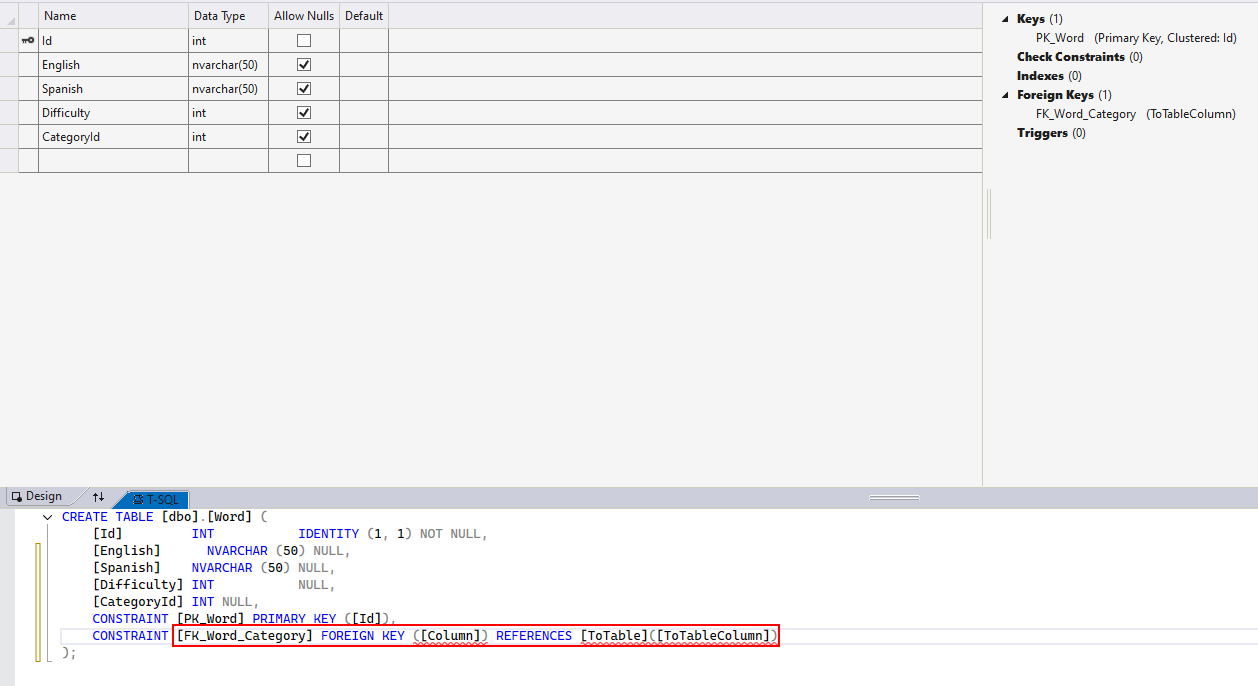Click the Check Constraints heading
This screenshot has width=1258, height=686.
coord(1070,57)
